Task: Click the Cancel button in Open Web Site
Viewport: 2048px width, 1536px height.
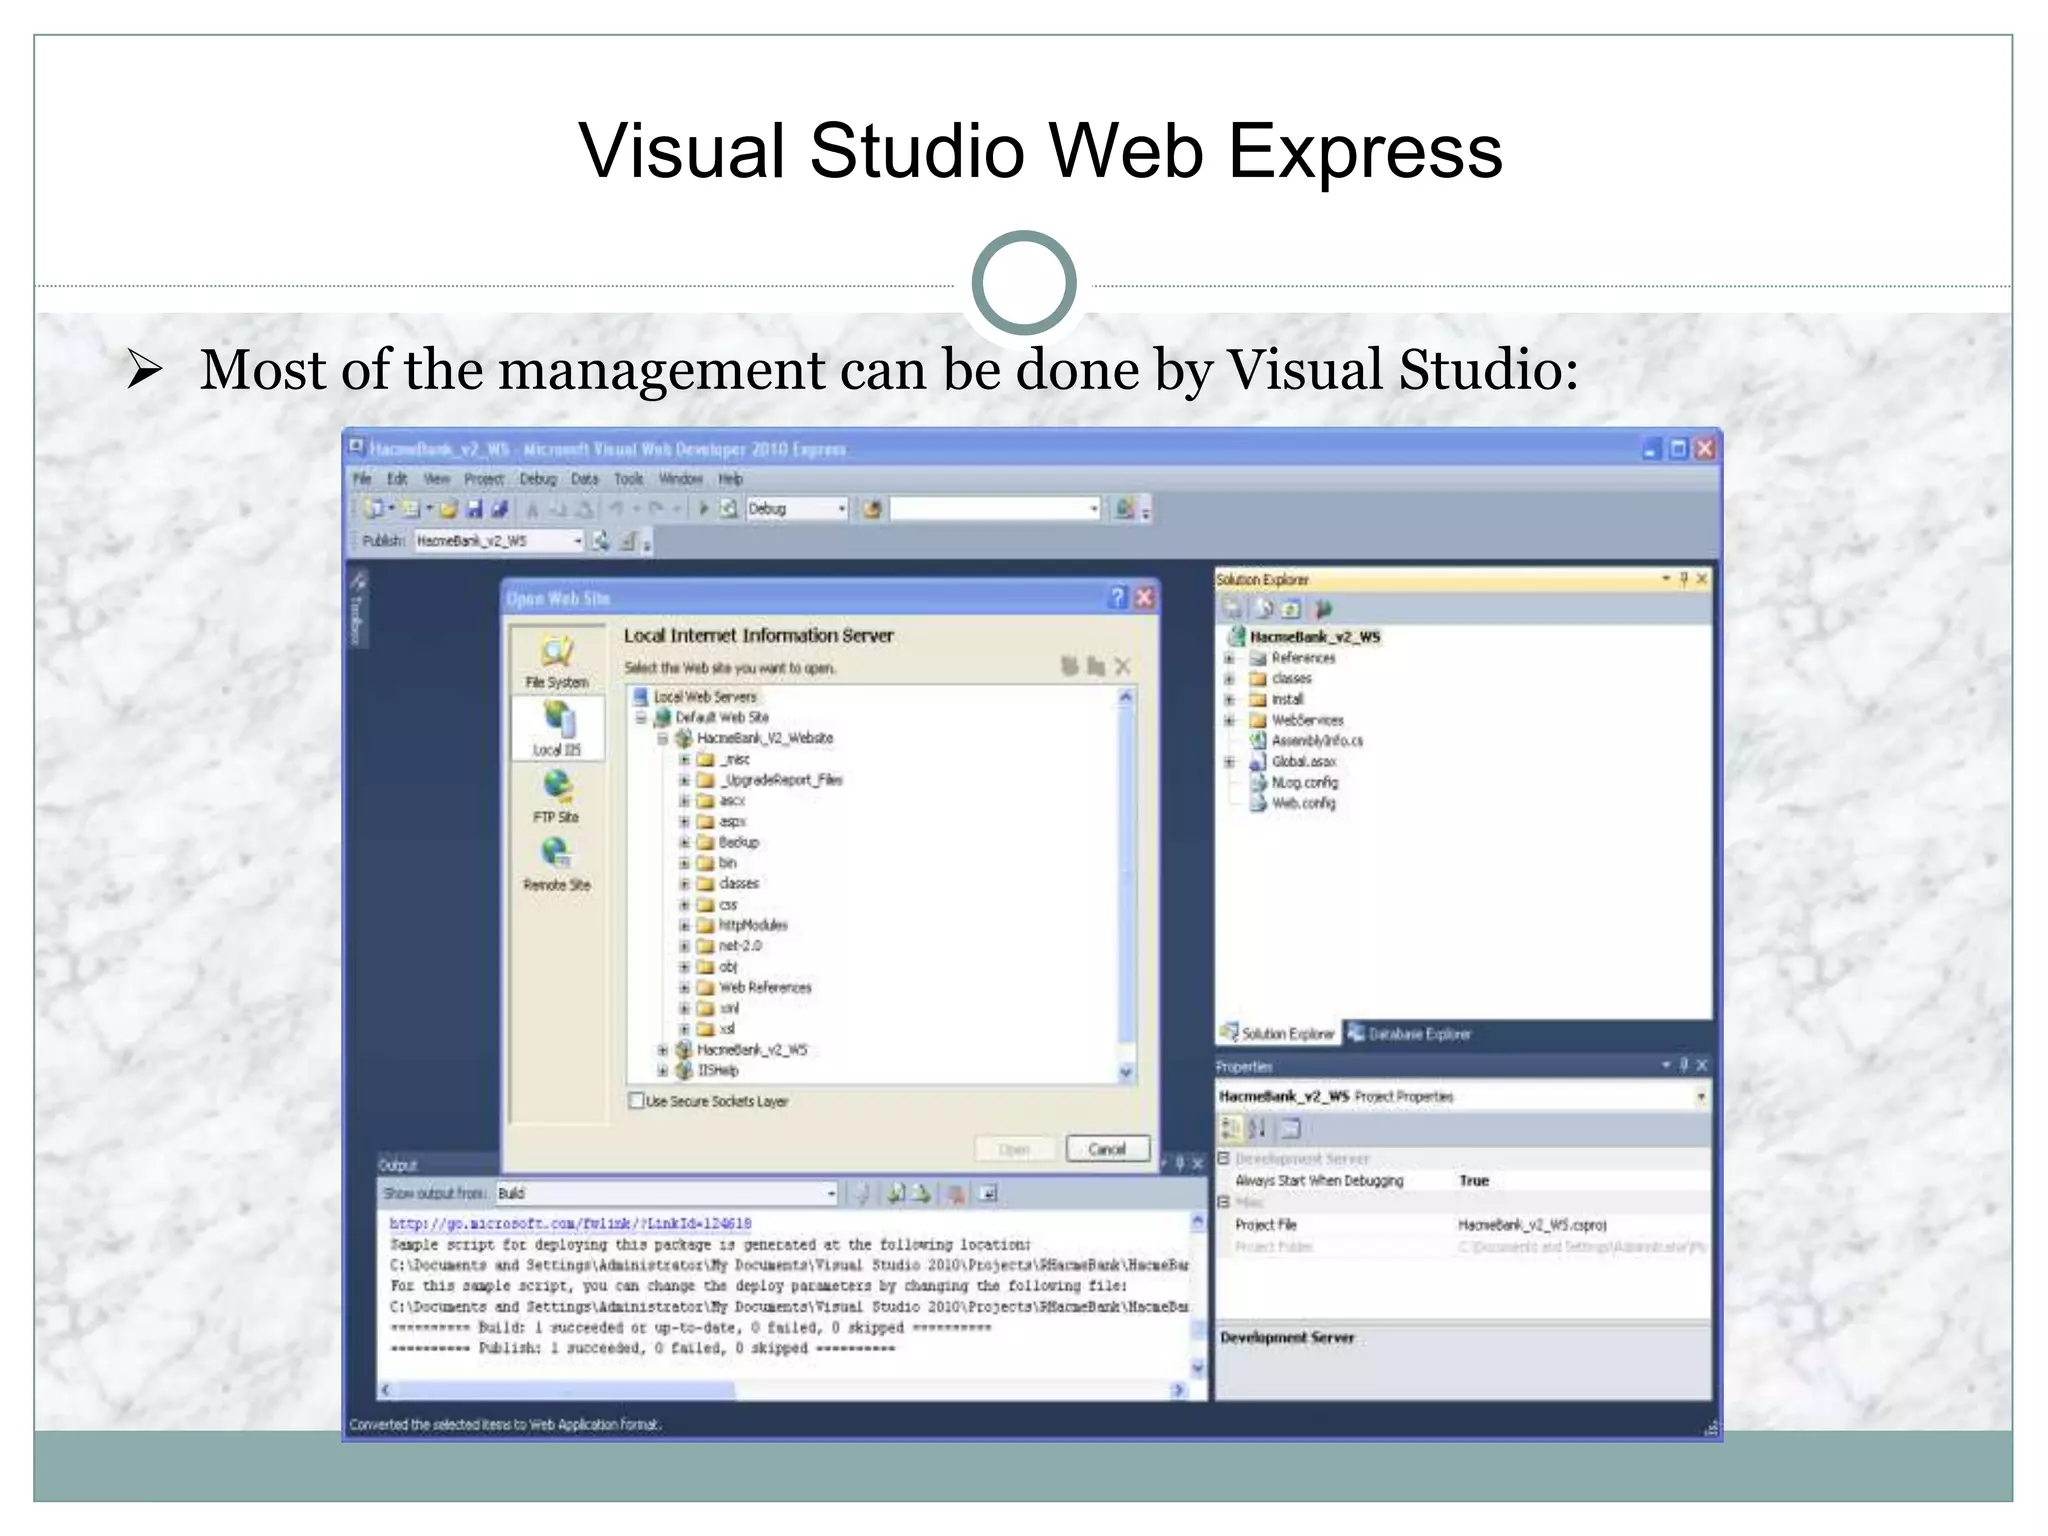Action: click(x=1107, y=1149)
